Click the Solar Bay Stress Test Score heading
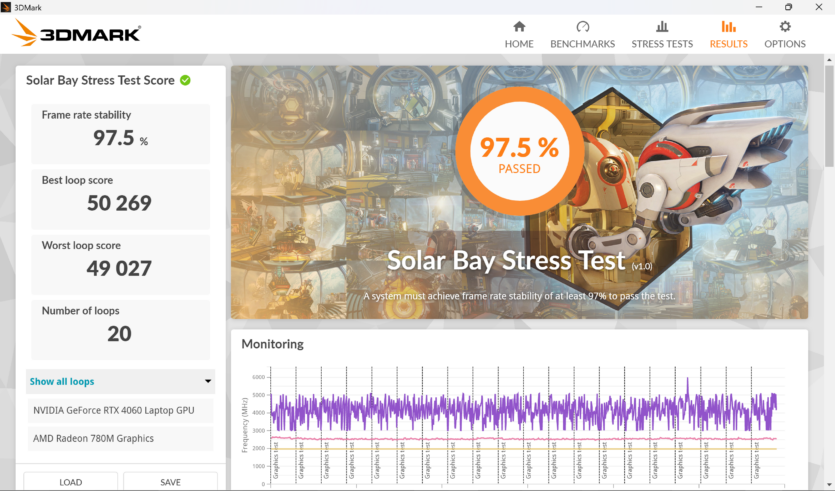The width and height of the screenshot is (835, 491). [x=100, y=80]
